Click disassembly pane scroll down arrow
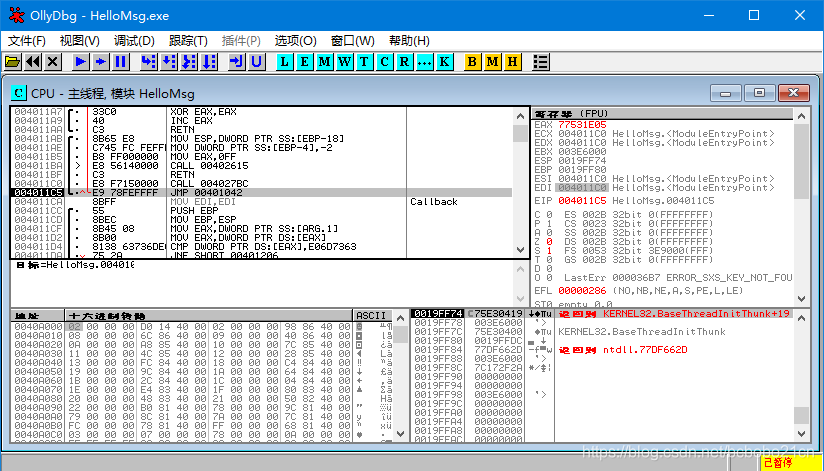Viewport: 824px width, 471px height. click(520, 250)
